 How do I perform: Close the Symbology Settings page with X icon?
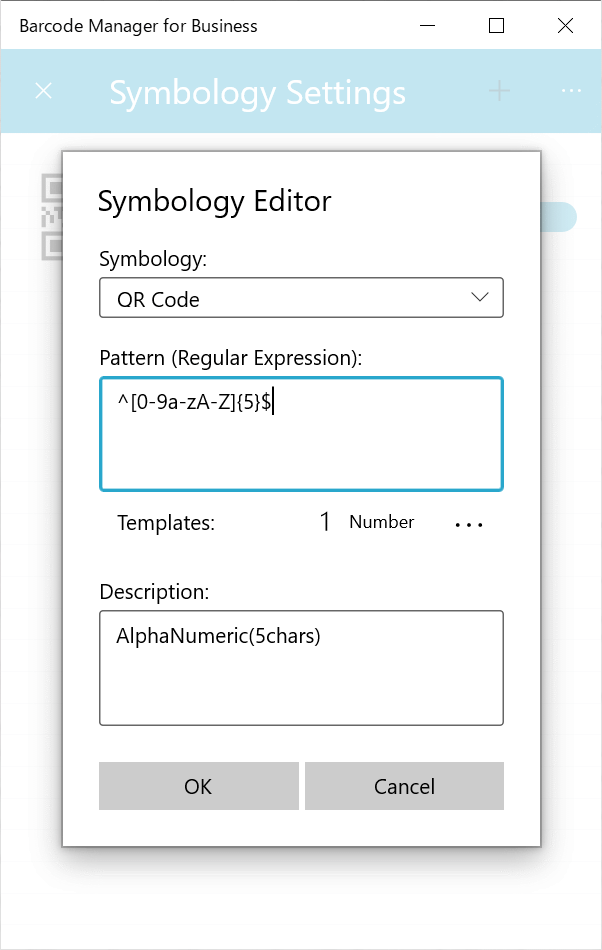[44, 91]
